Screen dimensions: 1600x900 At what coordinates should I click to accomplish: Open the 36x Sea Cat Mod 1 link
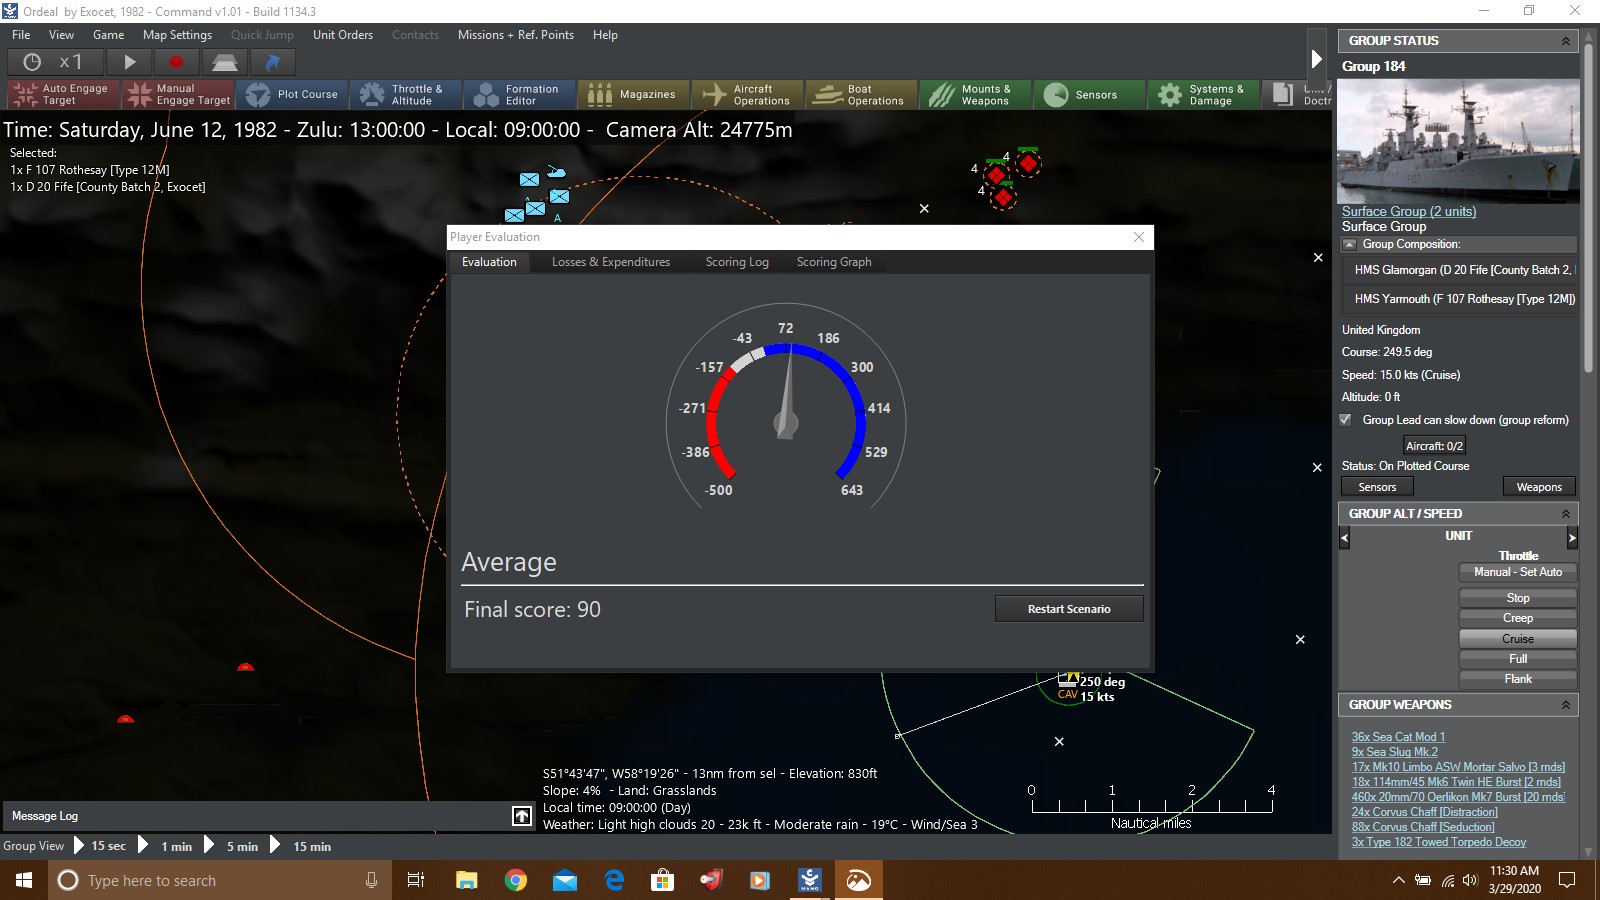click(1398, 737)
